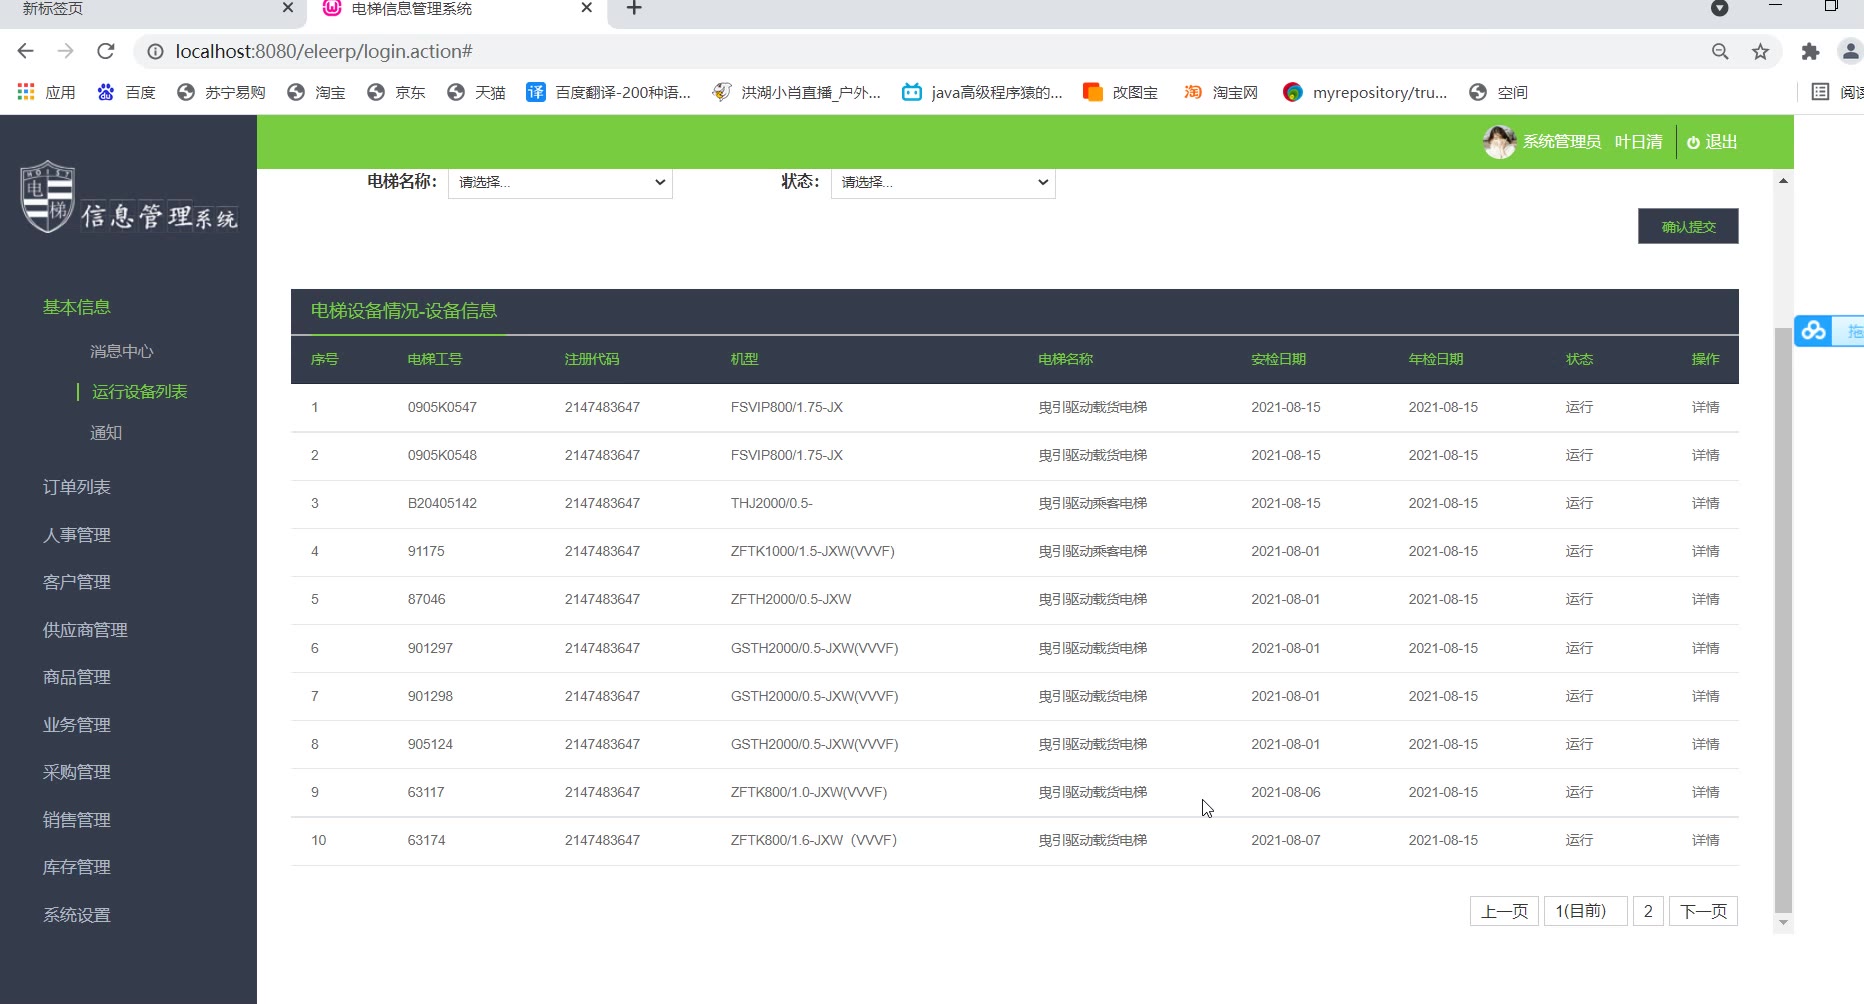The width and height of the screenshot is (1864, 1004).
Task: Open the 销售管理 menu
Action: 77,820
